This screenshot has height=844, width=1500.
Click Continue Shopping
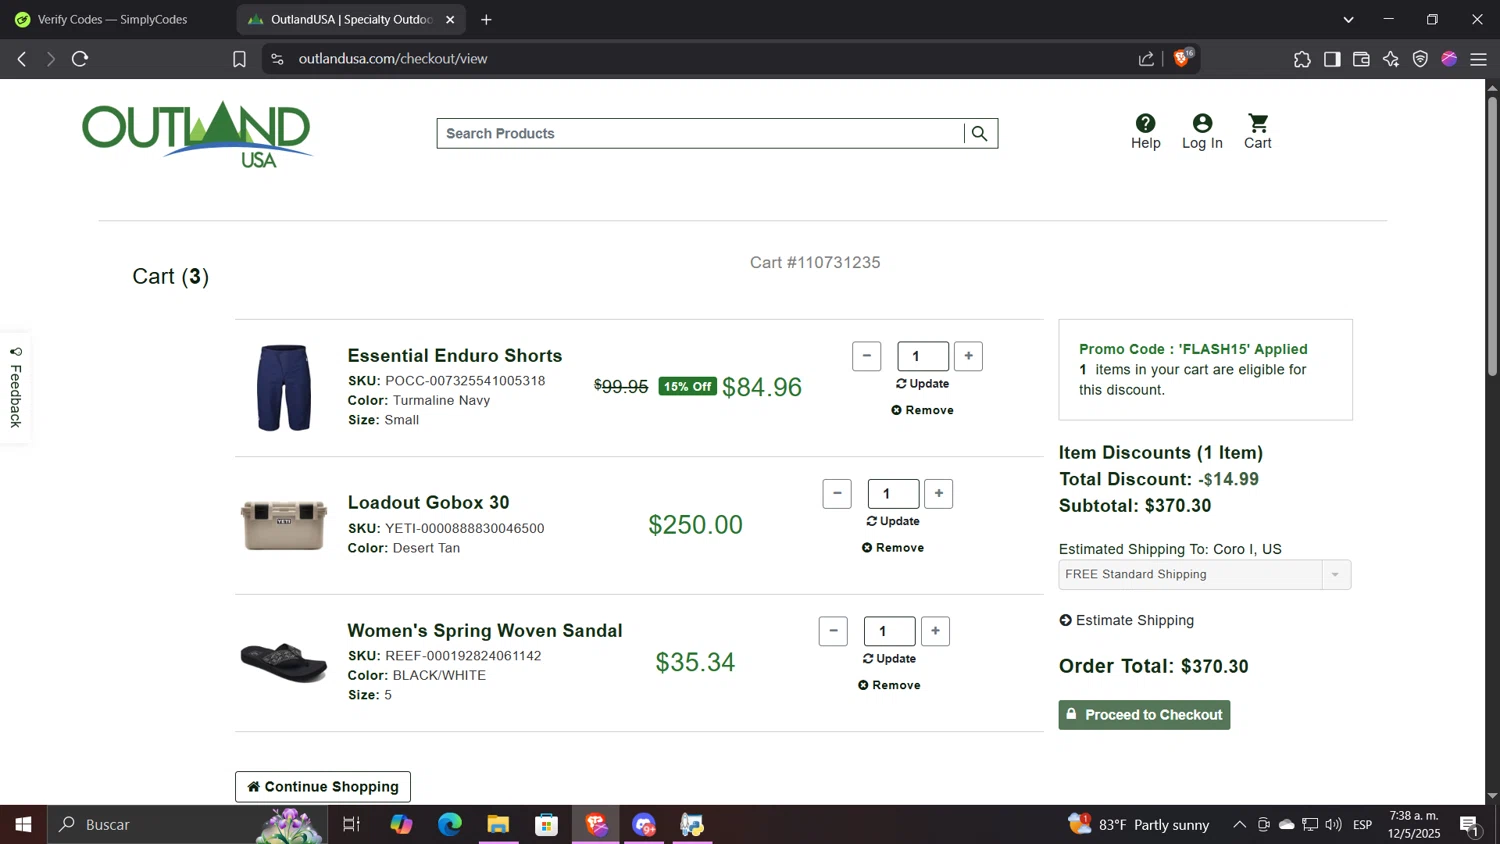click(x=323, y=787)
